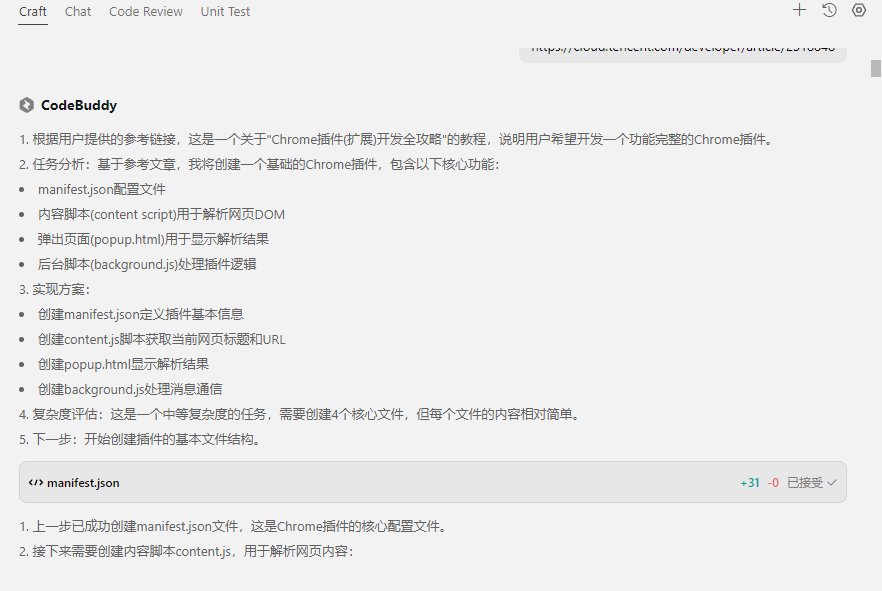
Task: Click the '4. 复杂度评估' line
Action: [x=300, y=414]
